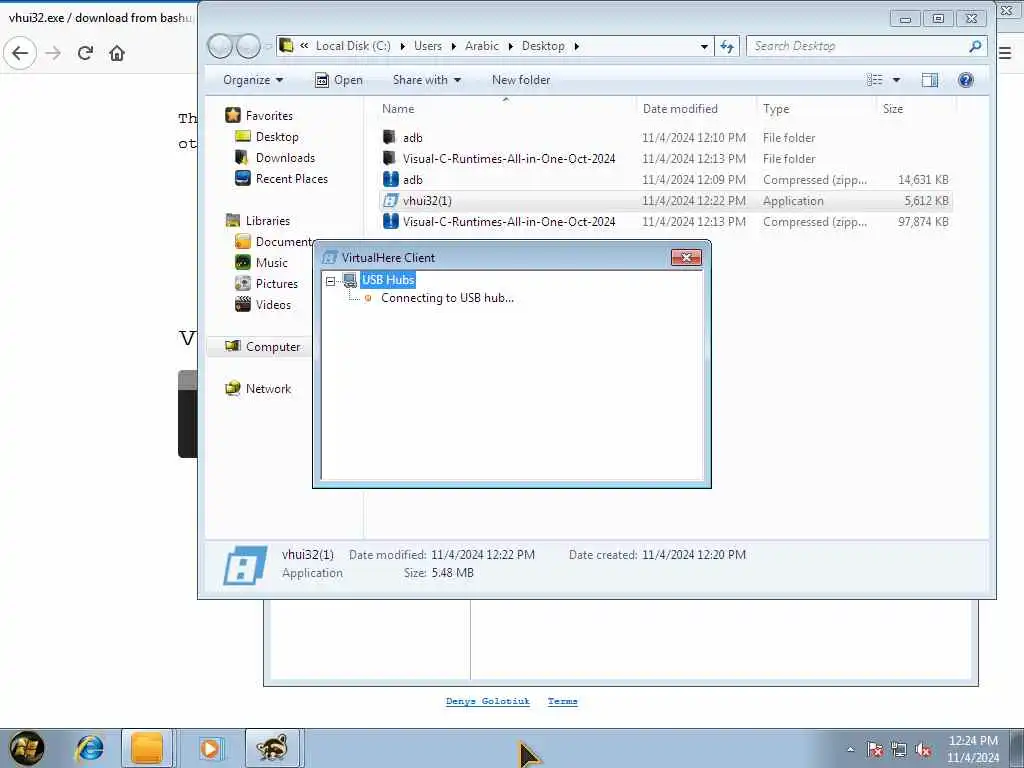Open the Organize menu in Explorer
Screen dimensions: 1024x768
(253, 80)
